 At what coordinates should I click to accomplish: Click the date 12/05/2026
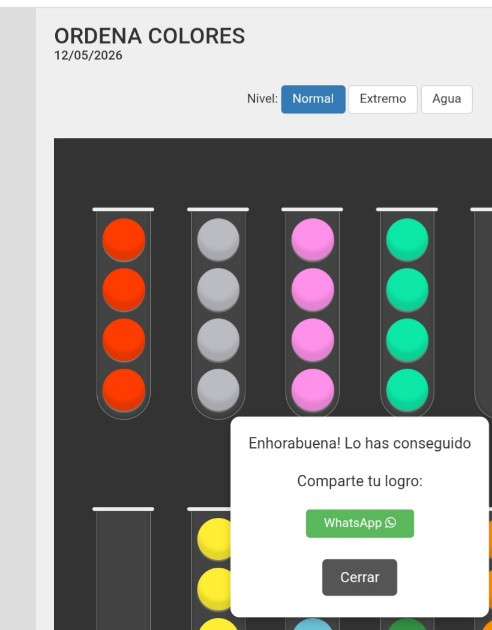(88, 55)
